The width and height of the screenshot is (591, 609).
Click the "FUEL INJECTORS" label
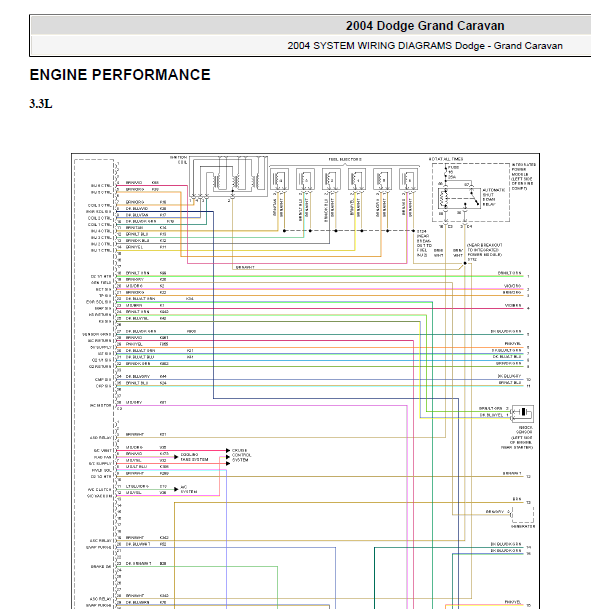(345, 159)
